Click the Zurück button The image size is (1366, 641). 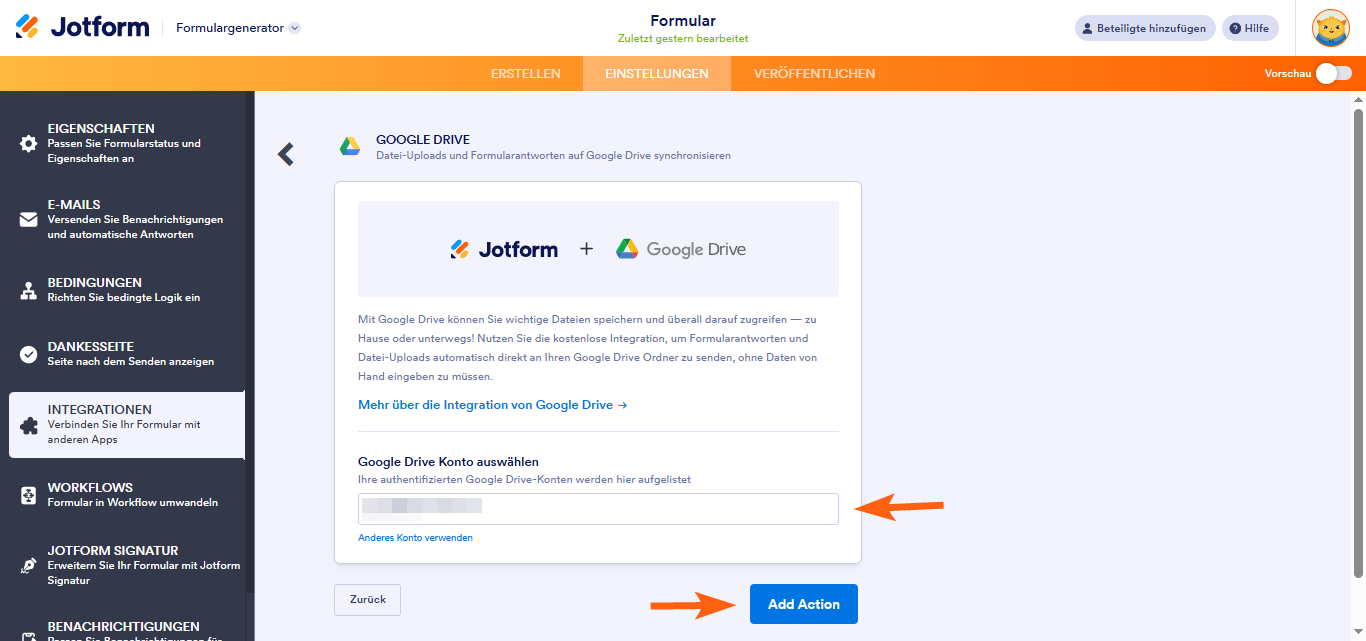367,599
